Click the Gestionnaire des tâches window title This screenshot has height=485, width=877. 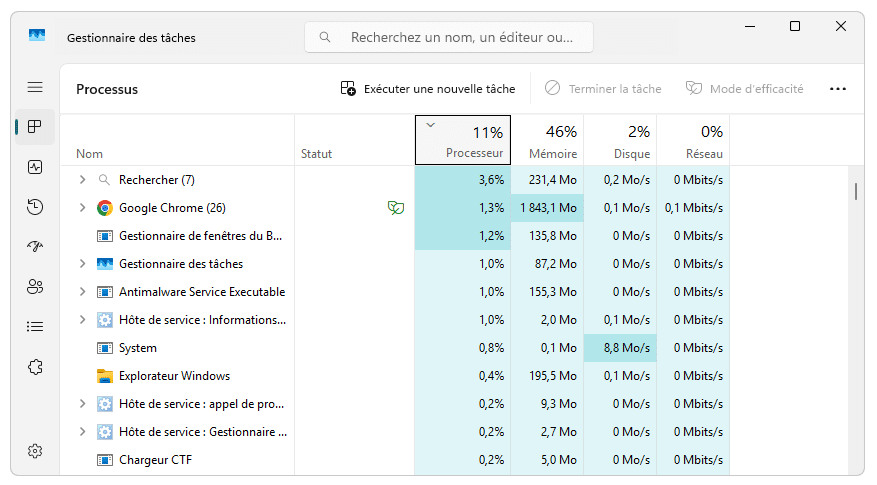point(131,37)
